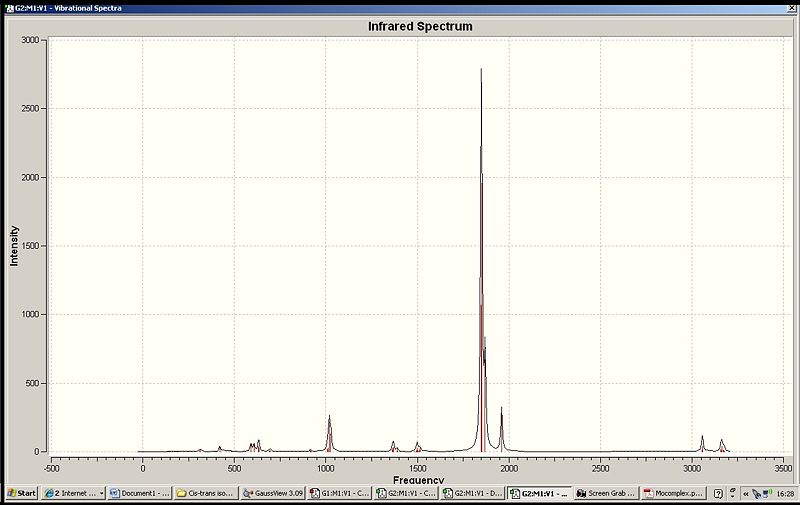Open the Cis-trans iso... folder taskbar button
The height and width of the screenshot is (505, 800).
pos(206,493)
